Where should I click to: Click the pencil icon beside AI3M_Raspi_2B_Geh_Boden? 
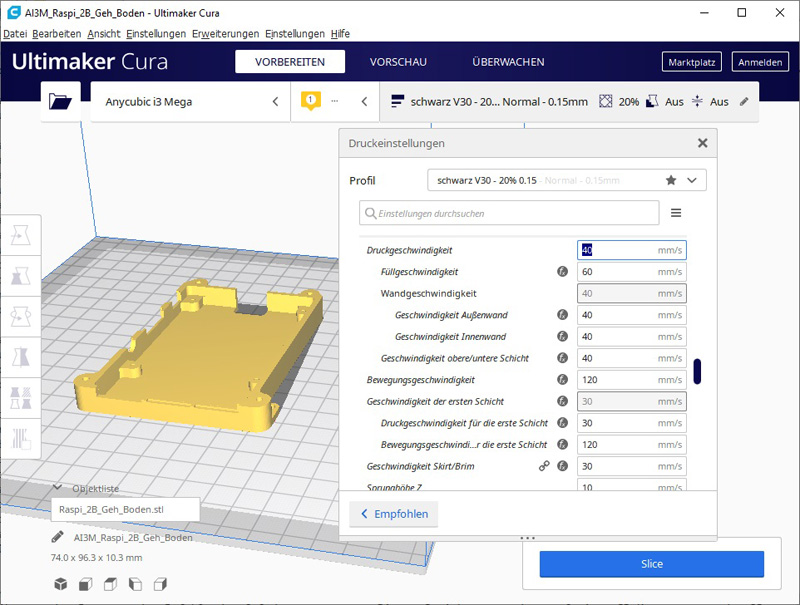(x=58, y=537)
